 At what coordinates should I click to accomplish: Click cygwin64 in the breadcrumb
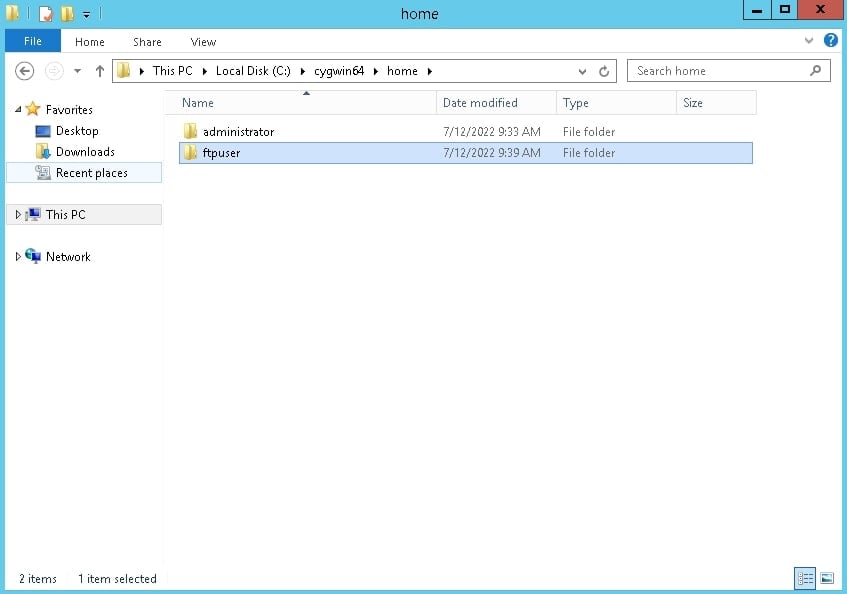coord(339,71)
